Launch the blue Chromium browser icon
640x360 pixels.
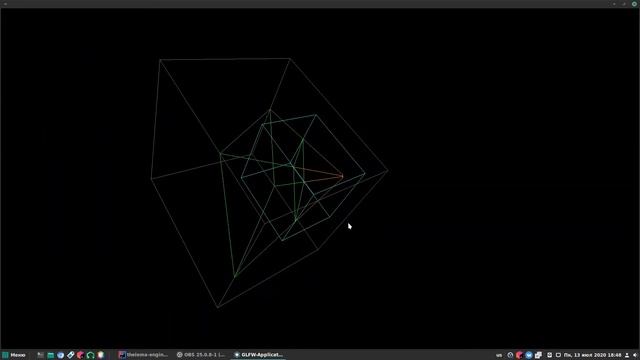coord(60,355)
